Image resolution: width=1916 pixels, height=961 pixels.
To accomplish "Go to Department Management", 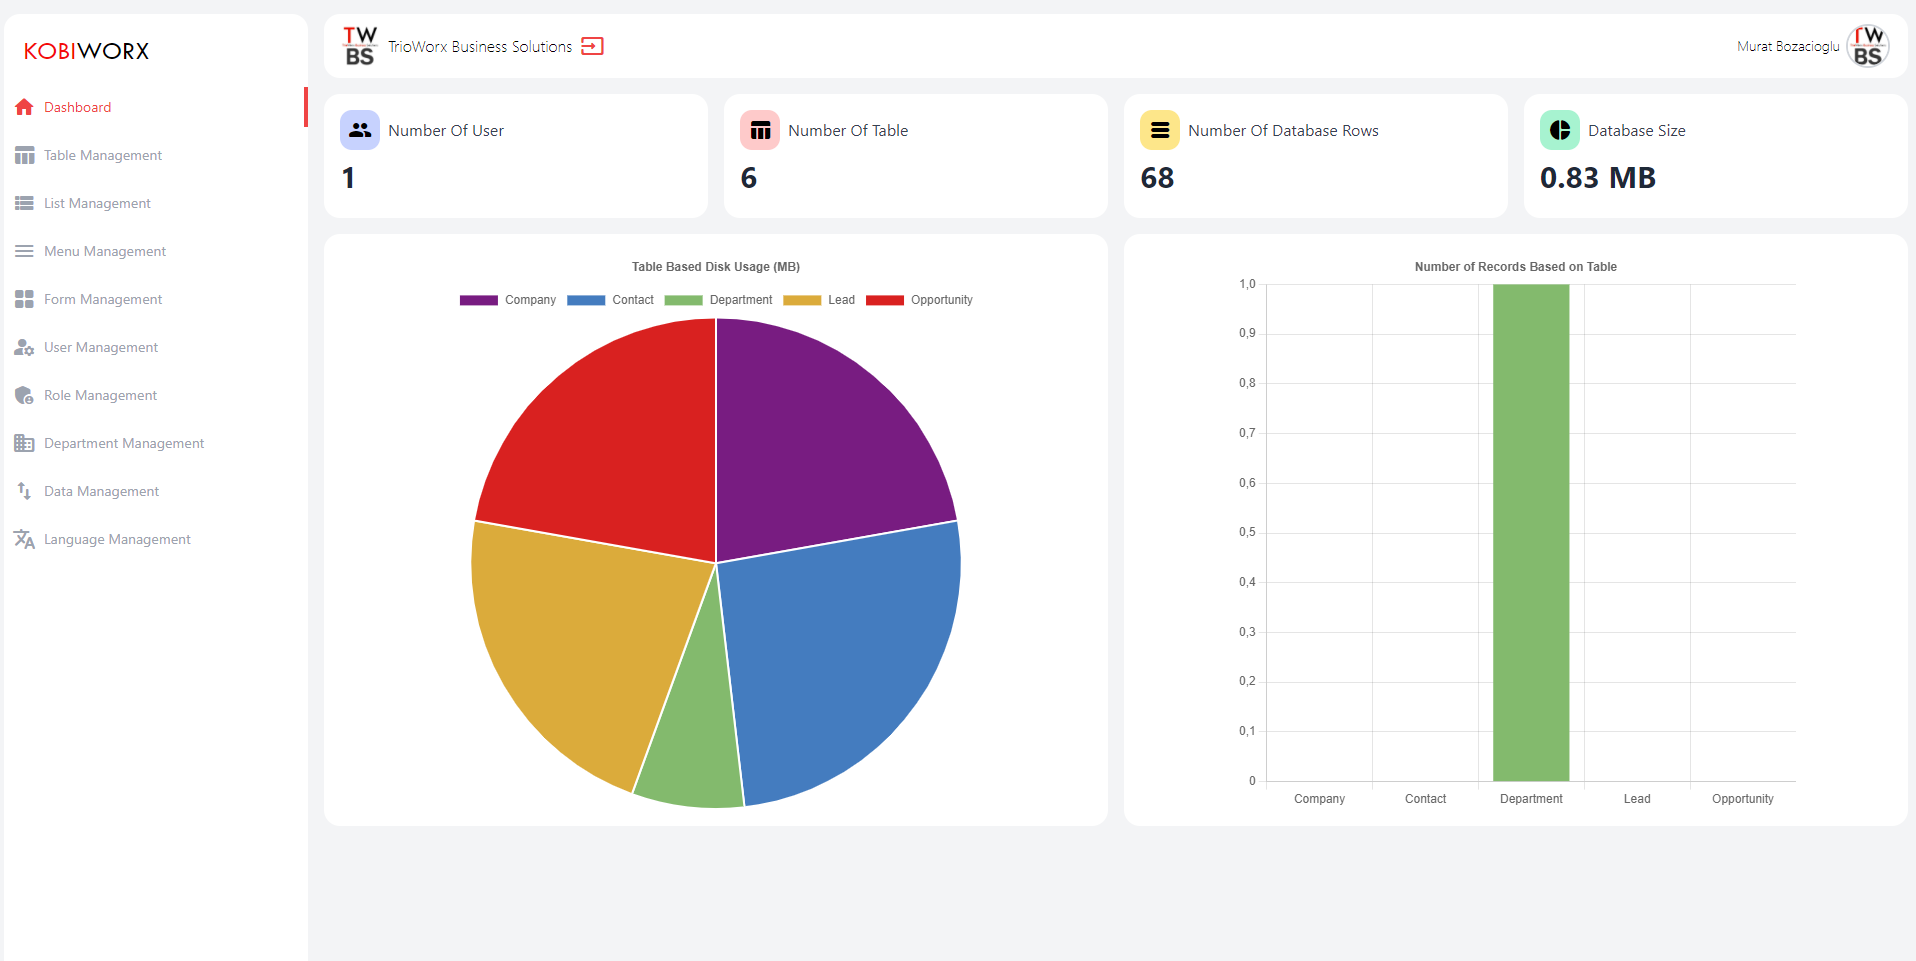I will [156, 443].
